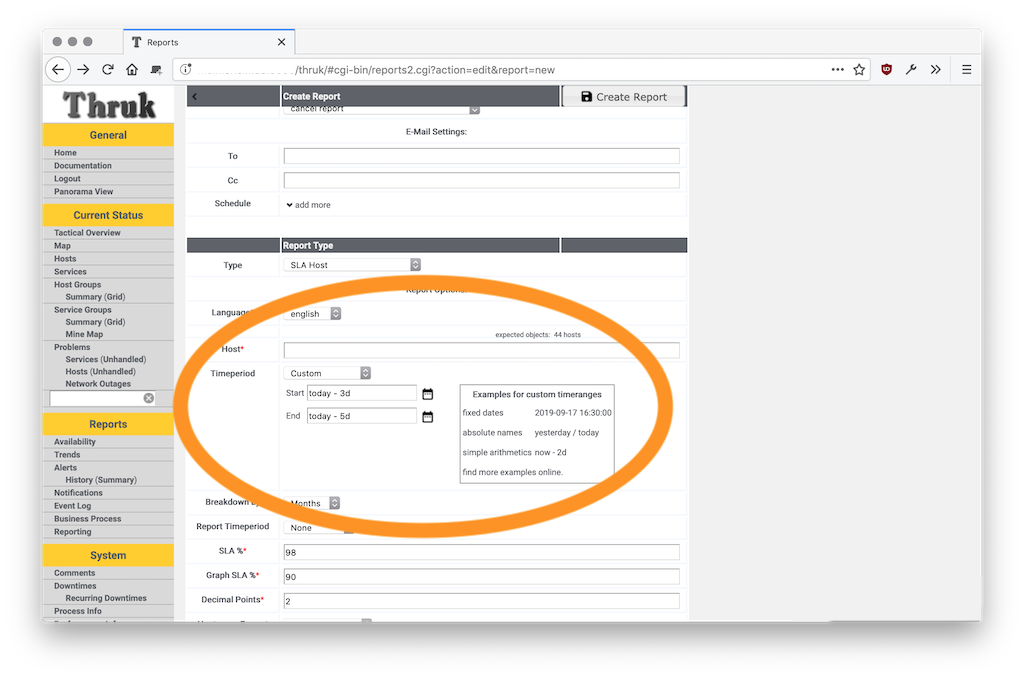Click Logout in the sidebar
The width and height of the screenshot is (1024, 678).
click(67, 179)
